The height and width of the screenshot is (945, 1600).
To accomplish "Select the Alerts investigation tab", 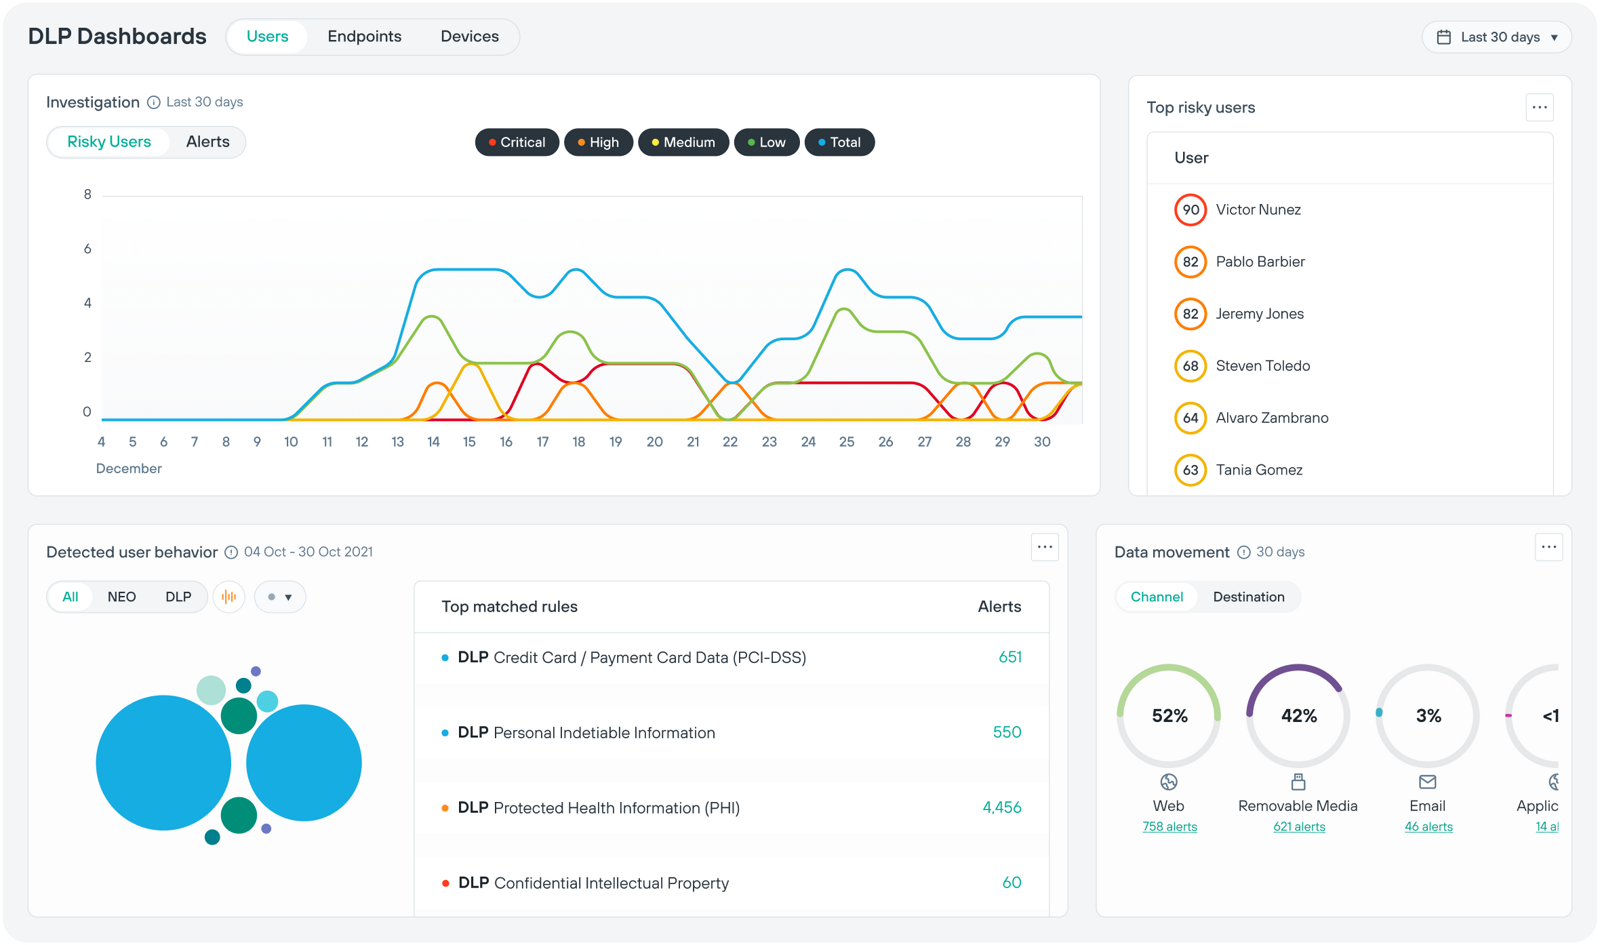I will 208,142.
